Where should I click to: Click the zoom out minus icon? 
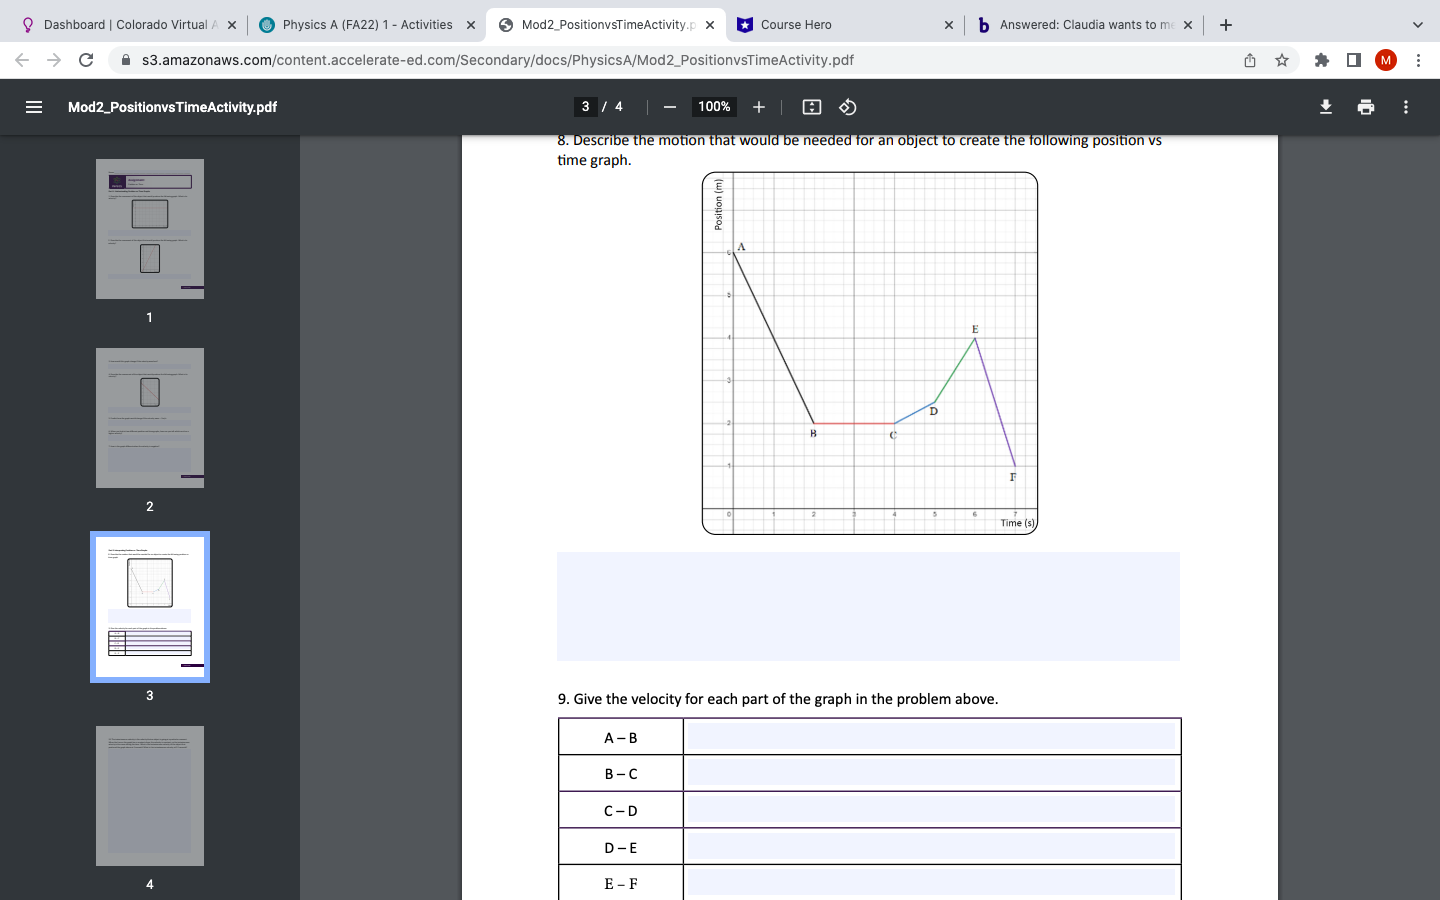pos(669,107)
